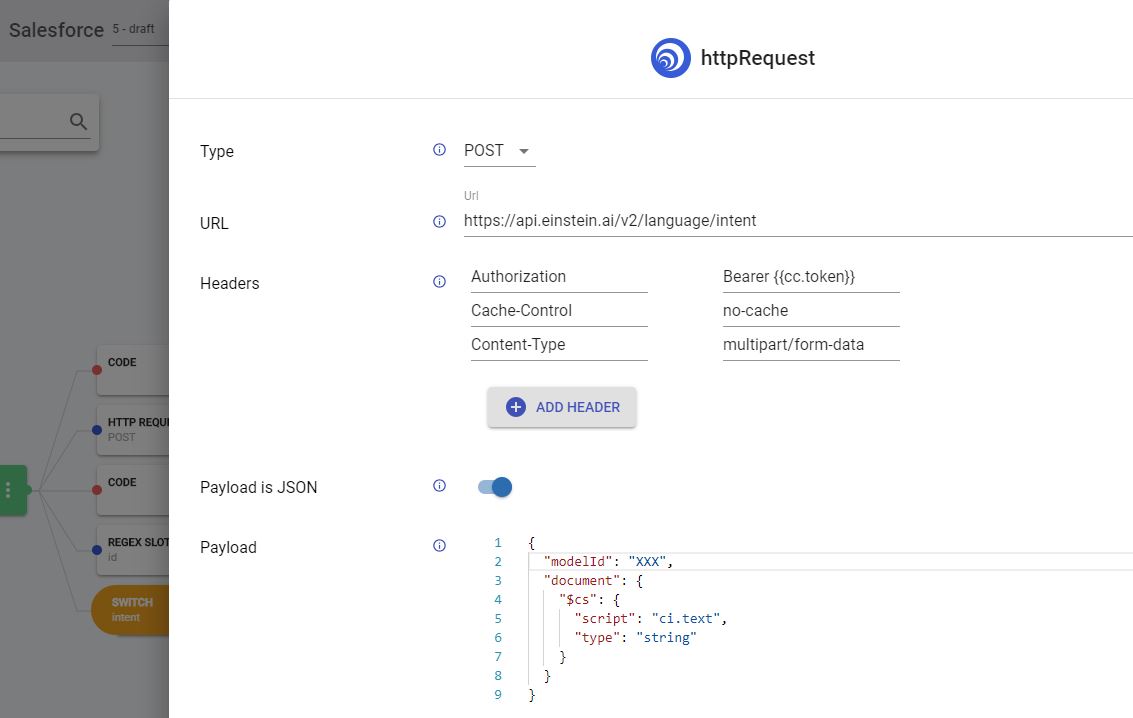Click the ADD HEADER button

click(x=561, y=407)
